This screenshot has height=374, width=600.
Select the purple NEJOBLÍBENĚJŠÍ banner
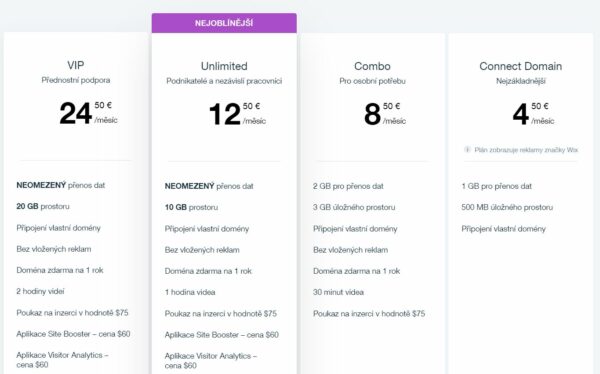(x=224, y=23)
